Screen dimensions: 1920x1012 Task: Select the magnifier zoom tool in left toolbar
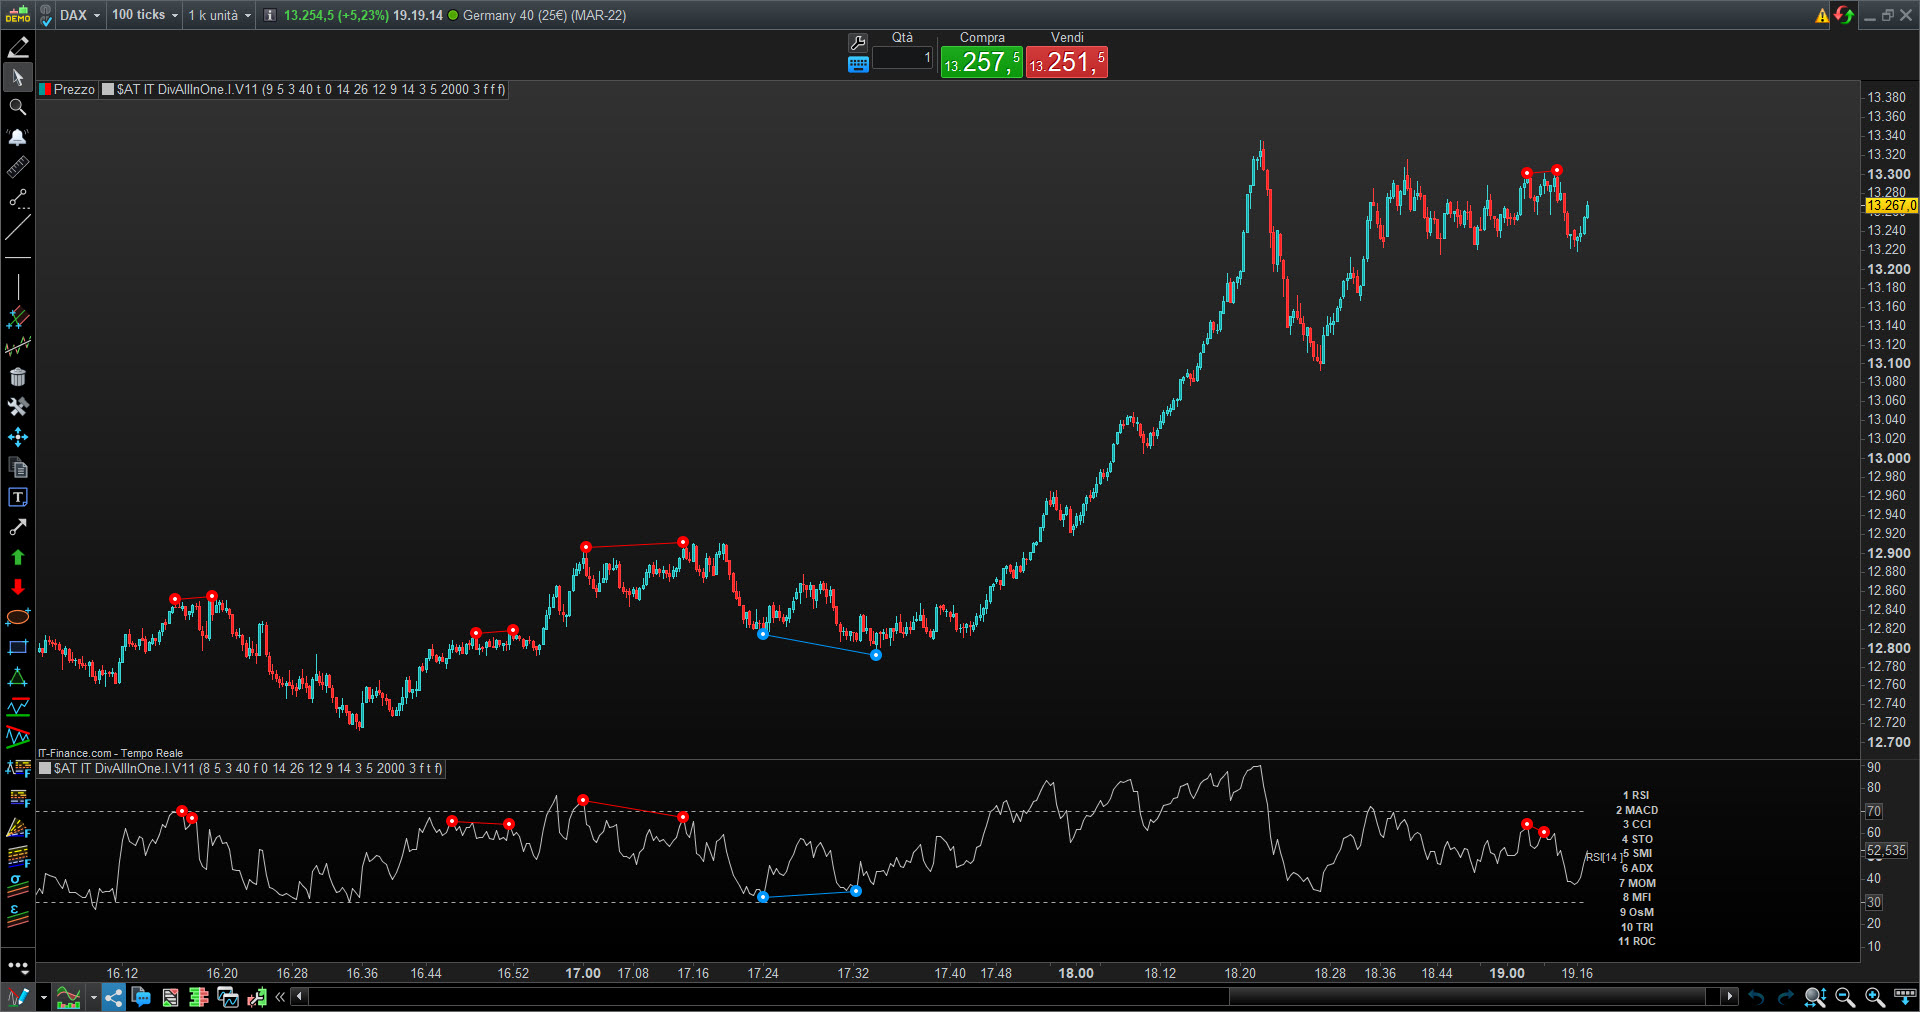[x=17, y=107]
